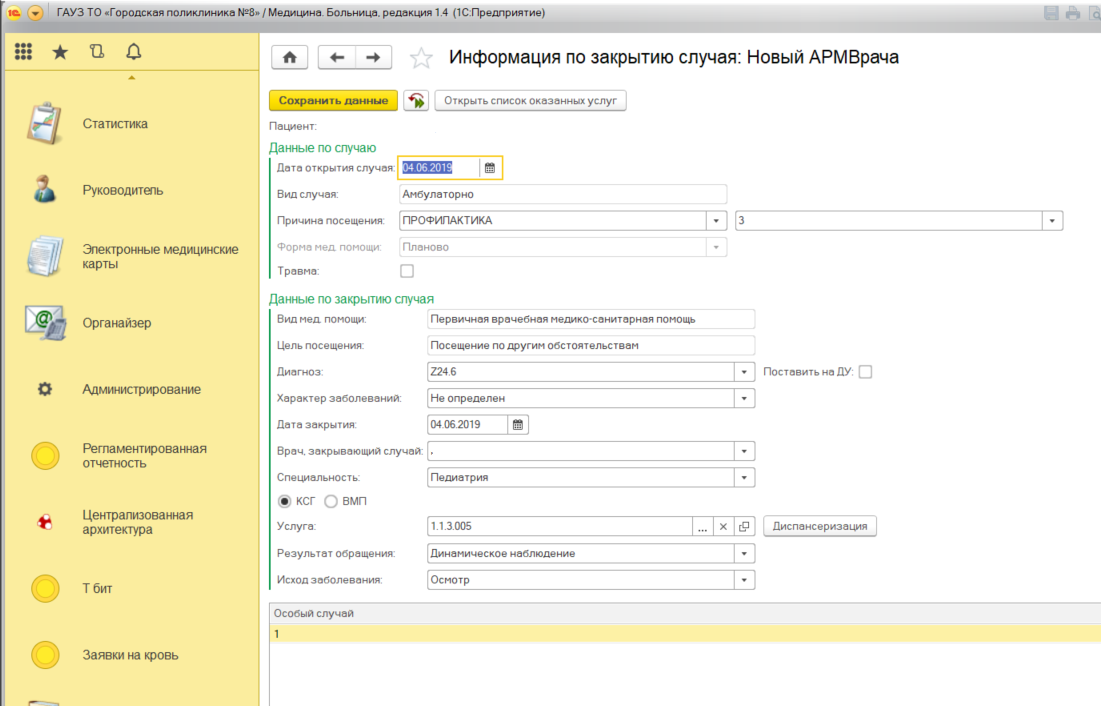Image resolution: width=1101 pixels, height=706 pixels.
Task: Expand the Причина посещения dropdown
Action: [716, 220]
